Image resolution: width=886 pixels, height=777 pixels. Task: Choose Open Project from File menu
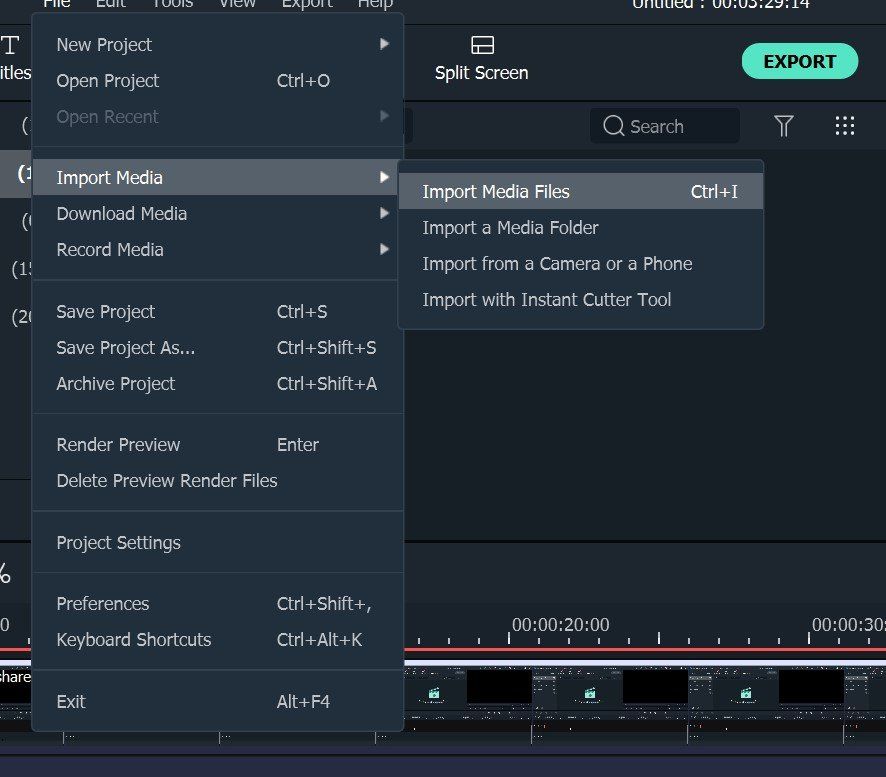[x=218, y=81]
